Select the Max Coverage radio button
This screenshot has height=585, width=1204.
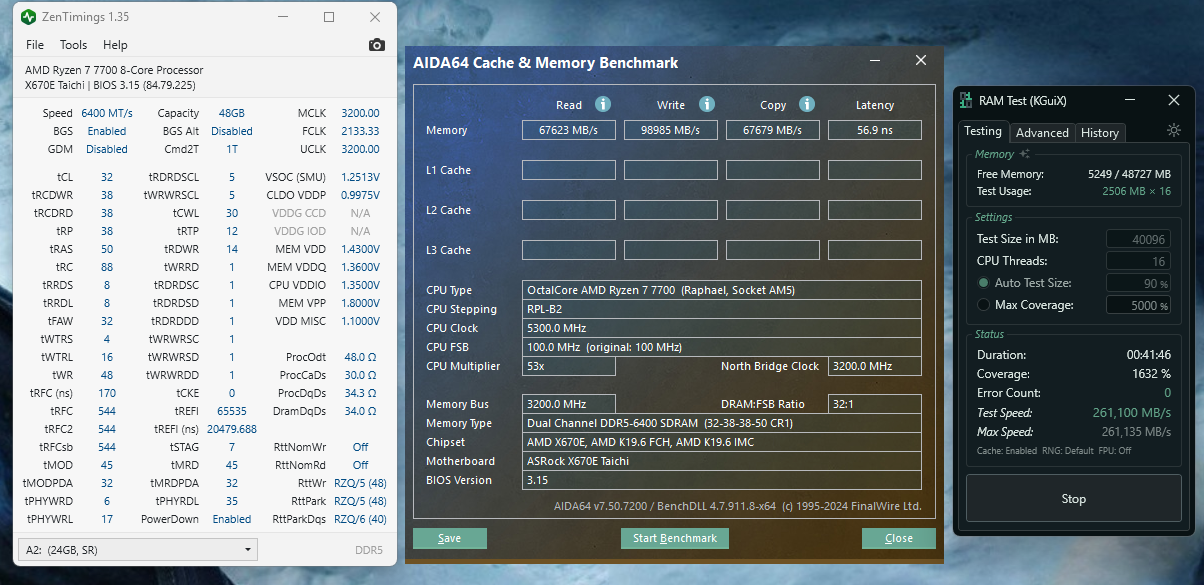point(985,305)
